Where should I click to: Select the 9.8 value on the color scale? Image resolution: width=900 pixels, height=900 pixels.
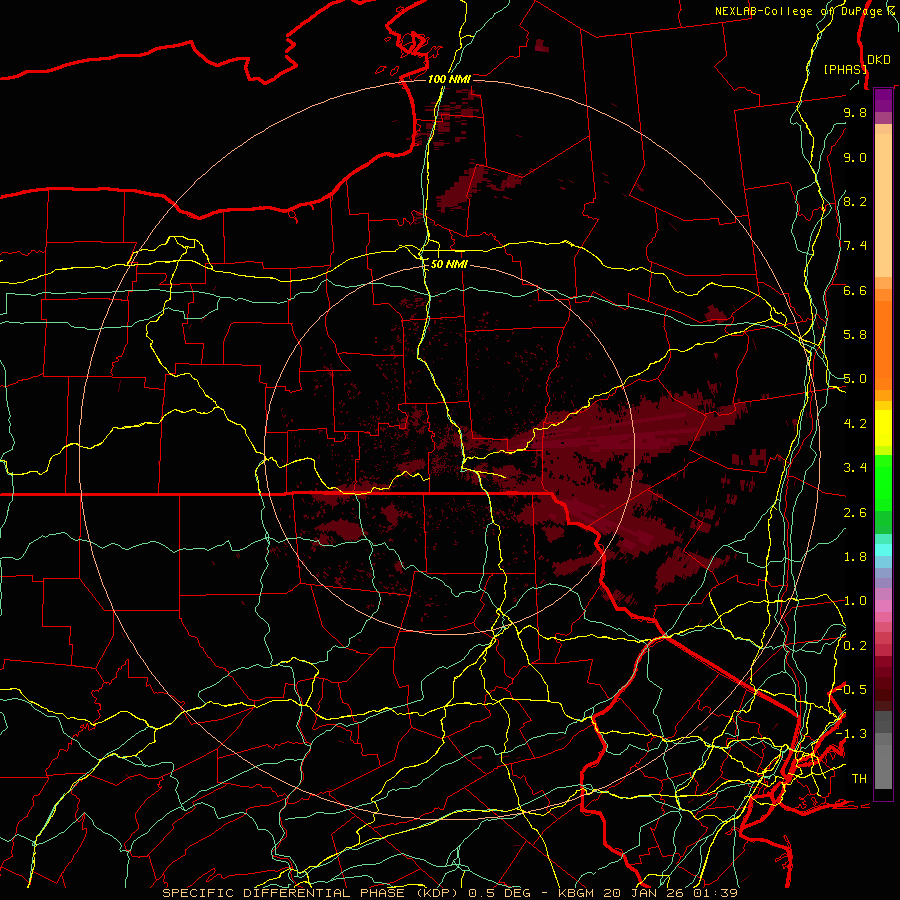click(x=855, y=112)
